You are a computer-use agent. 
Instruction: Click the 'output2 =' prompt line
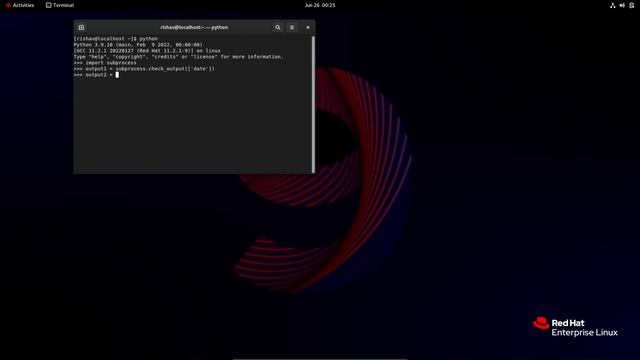[96, 75]
